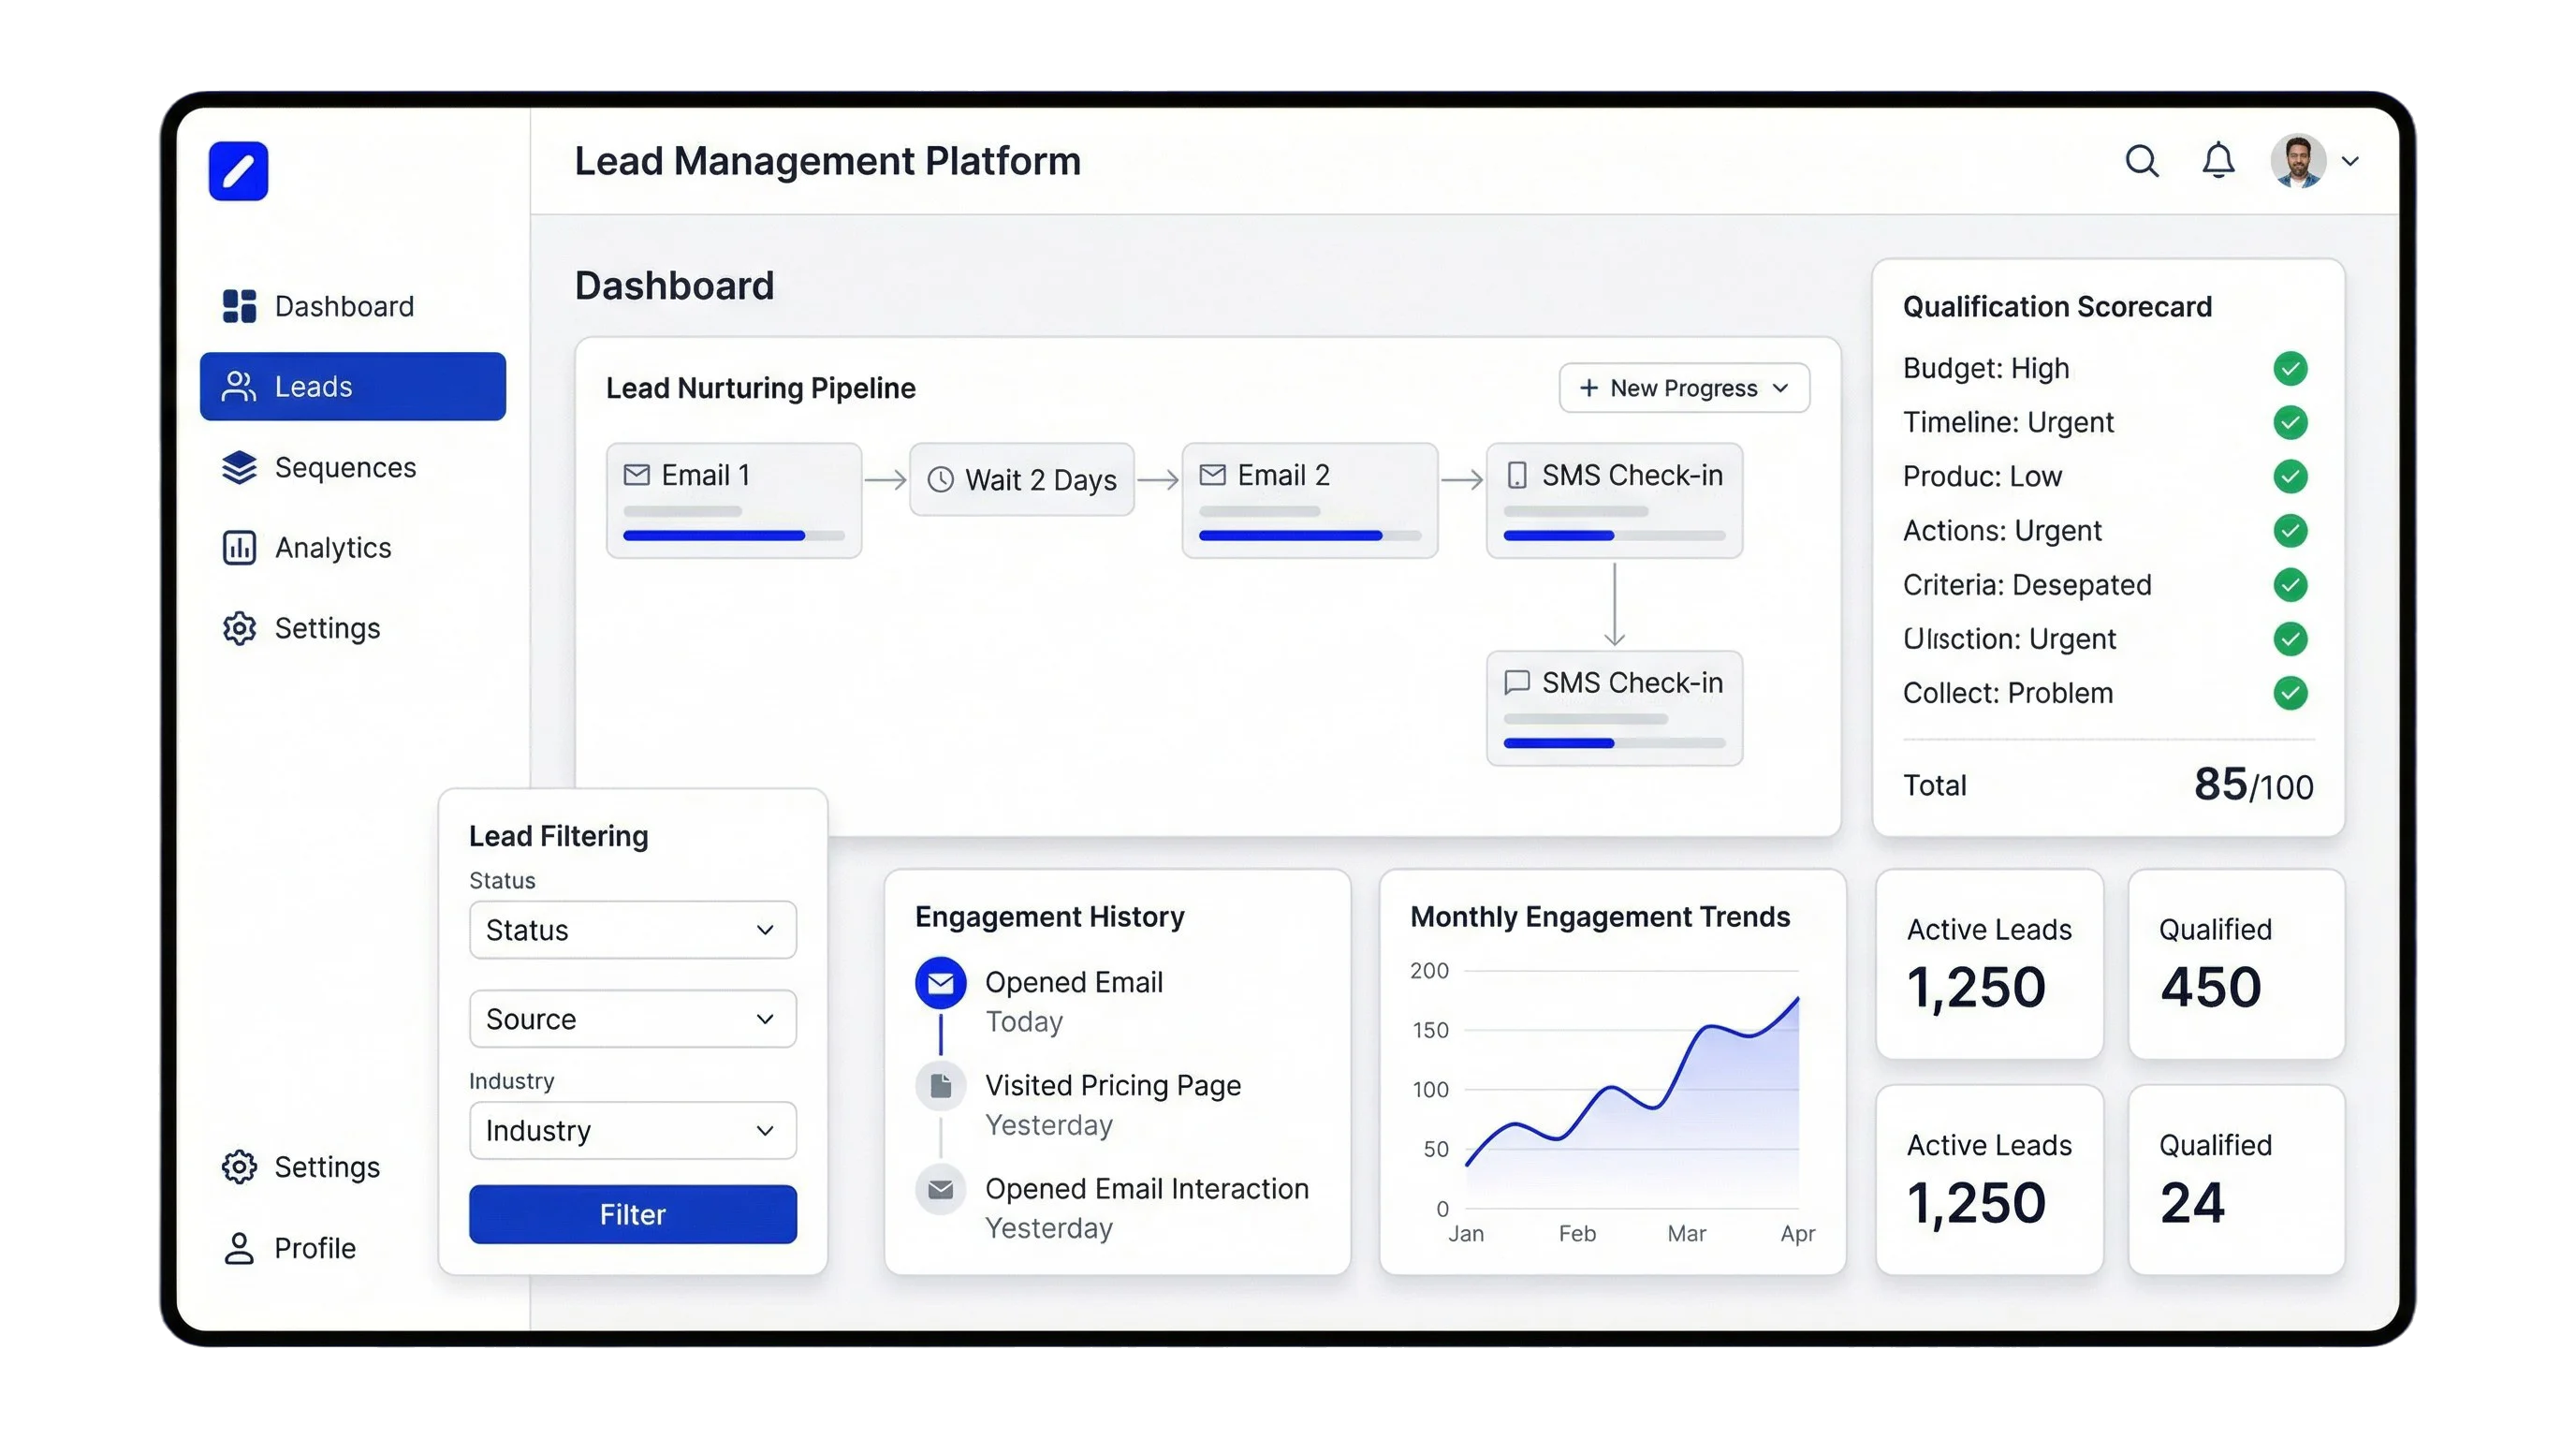Open the Source dropdown
2576x1438 pixels.
tap(632, 1019)
